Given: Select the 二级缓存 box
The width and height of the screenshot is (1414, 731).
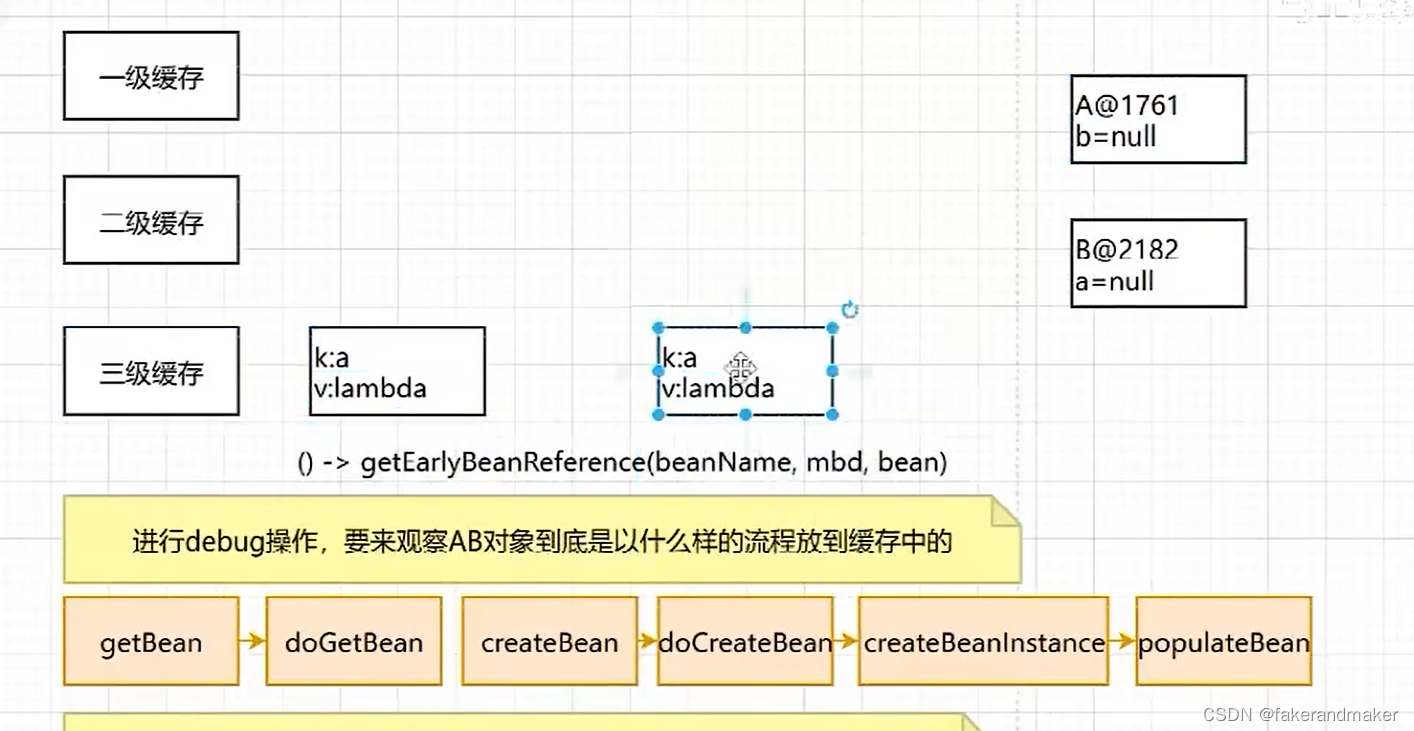Looking at the screenshot, I should pos(151,220).
